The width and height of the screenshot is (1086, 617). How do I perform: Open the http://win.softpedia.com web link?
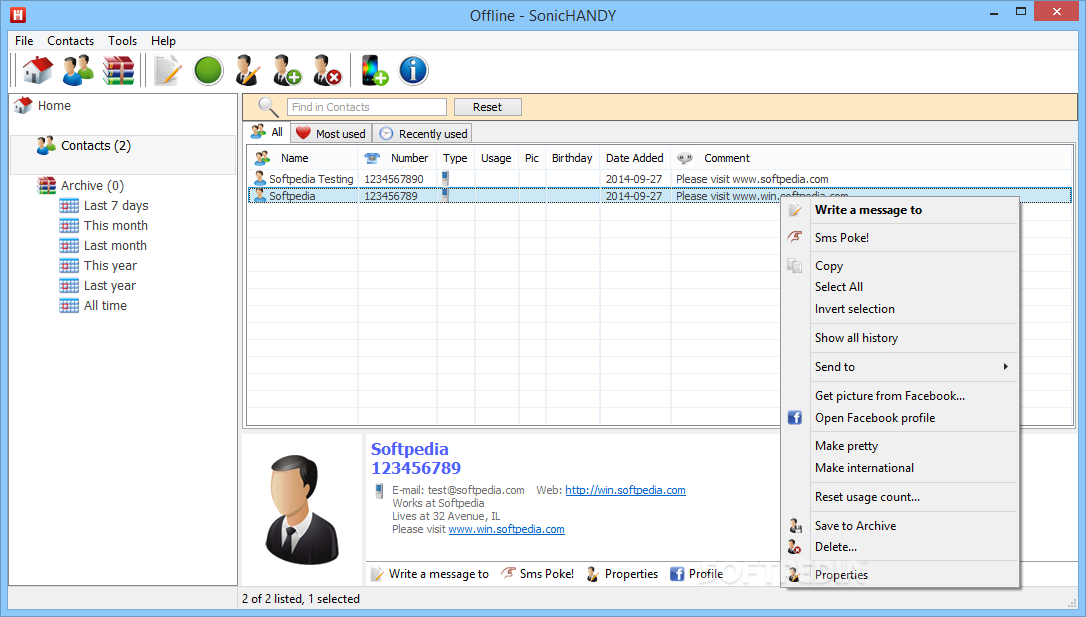[625, 490]
